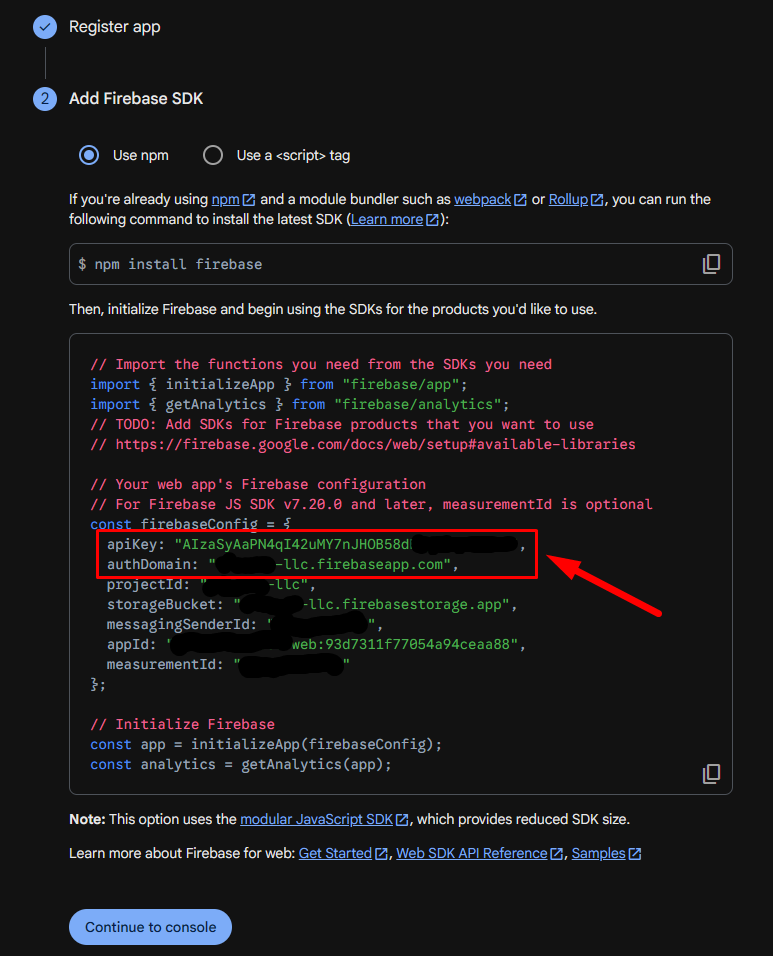This screenshot has height=956, width=773.
Task: Select the Use a <script> tag option
Action: point(213,155)
